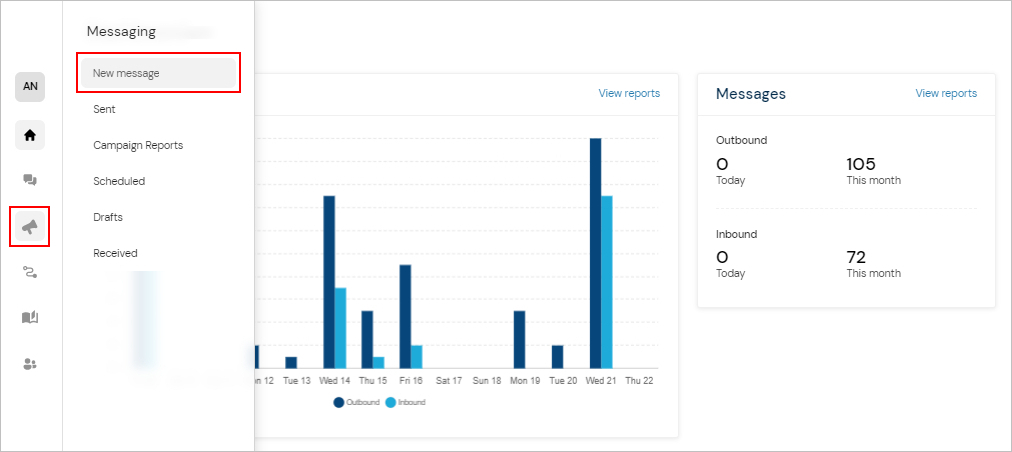Open the Sent messages menu item

[x=105, y=109]
